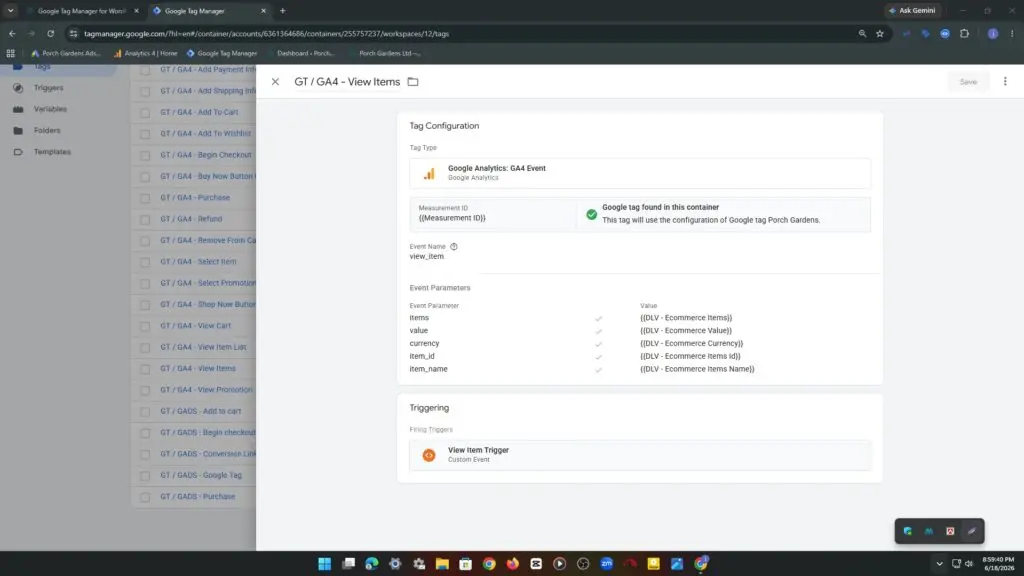Click the Templates sidebar icon

pyautogui.click(x=18, y=152)
